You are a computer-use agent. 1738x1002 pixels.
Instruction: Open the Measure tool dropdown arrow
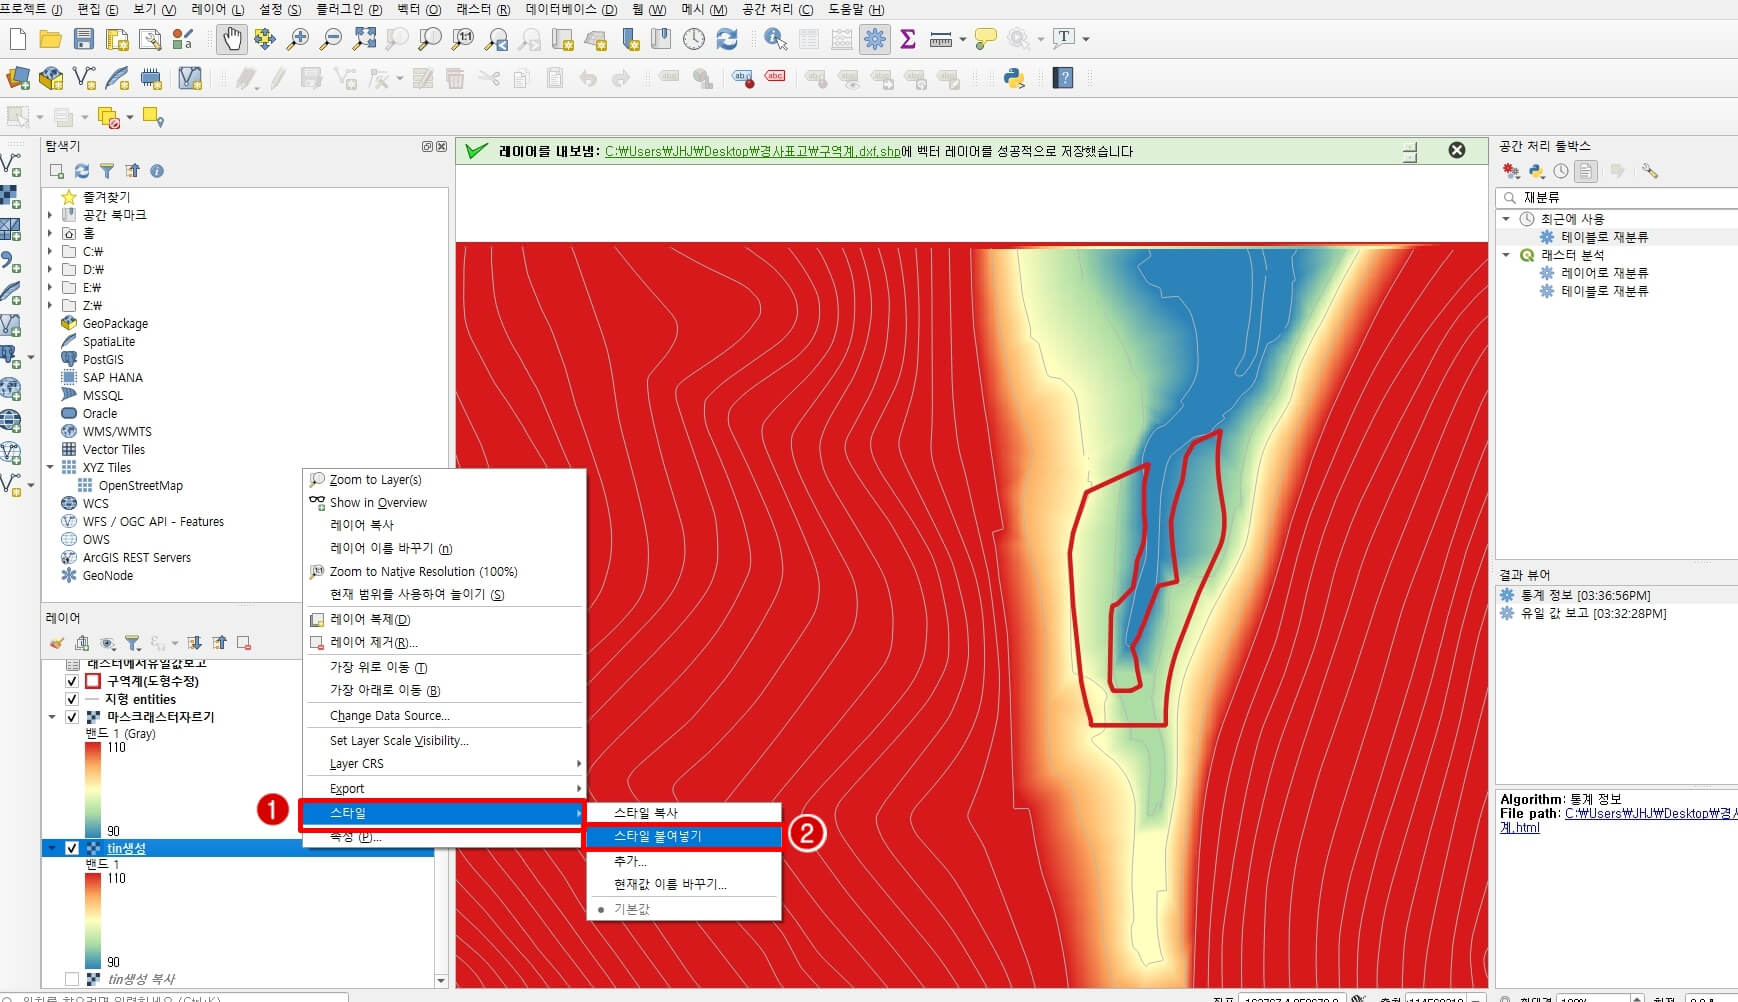962,39
